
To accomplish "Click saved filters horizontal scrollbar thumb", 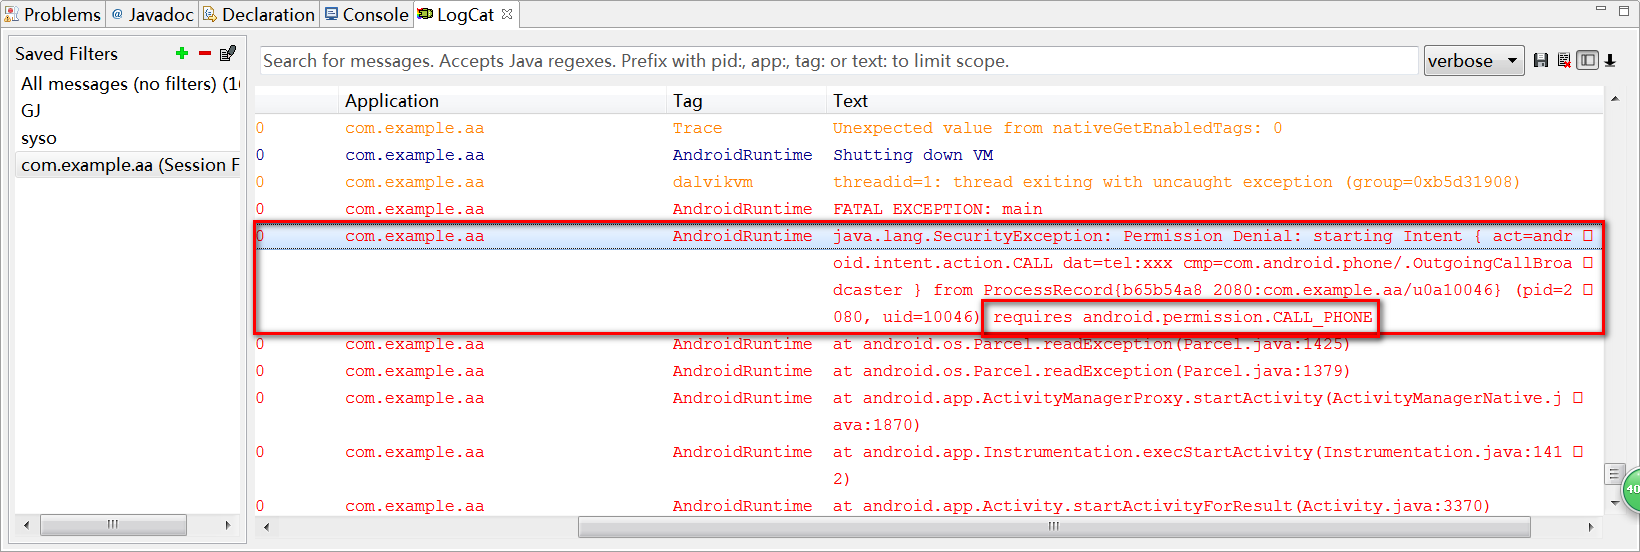I will [x=113, y=525].
